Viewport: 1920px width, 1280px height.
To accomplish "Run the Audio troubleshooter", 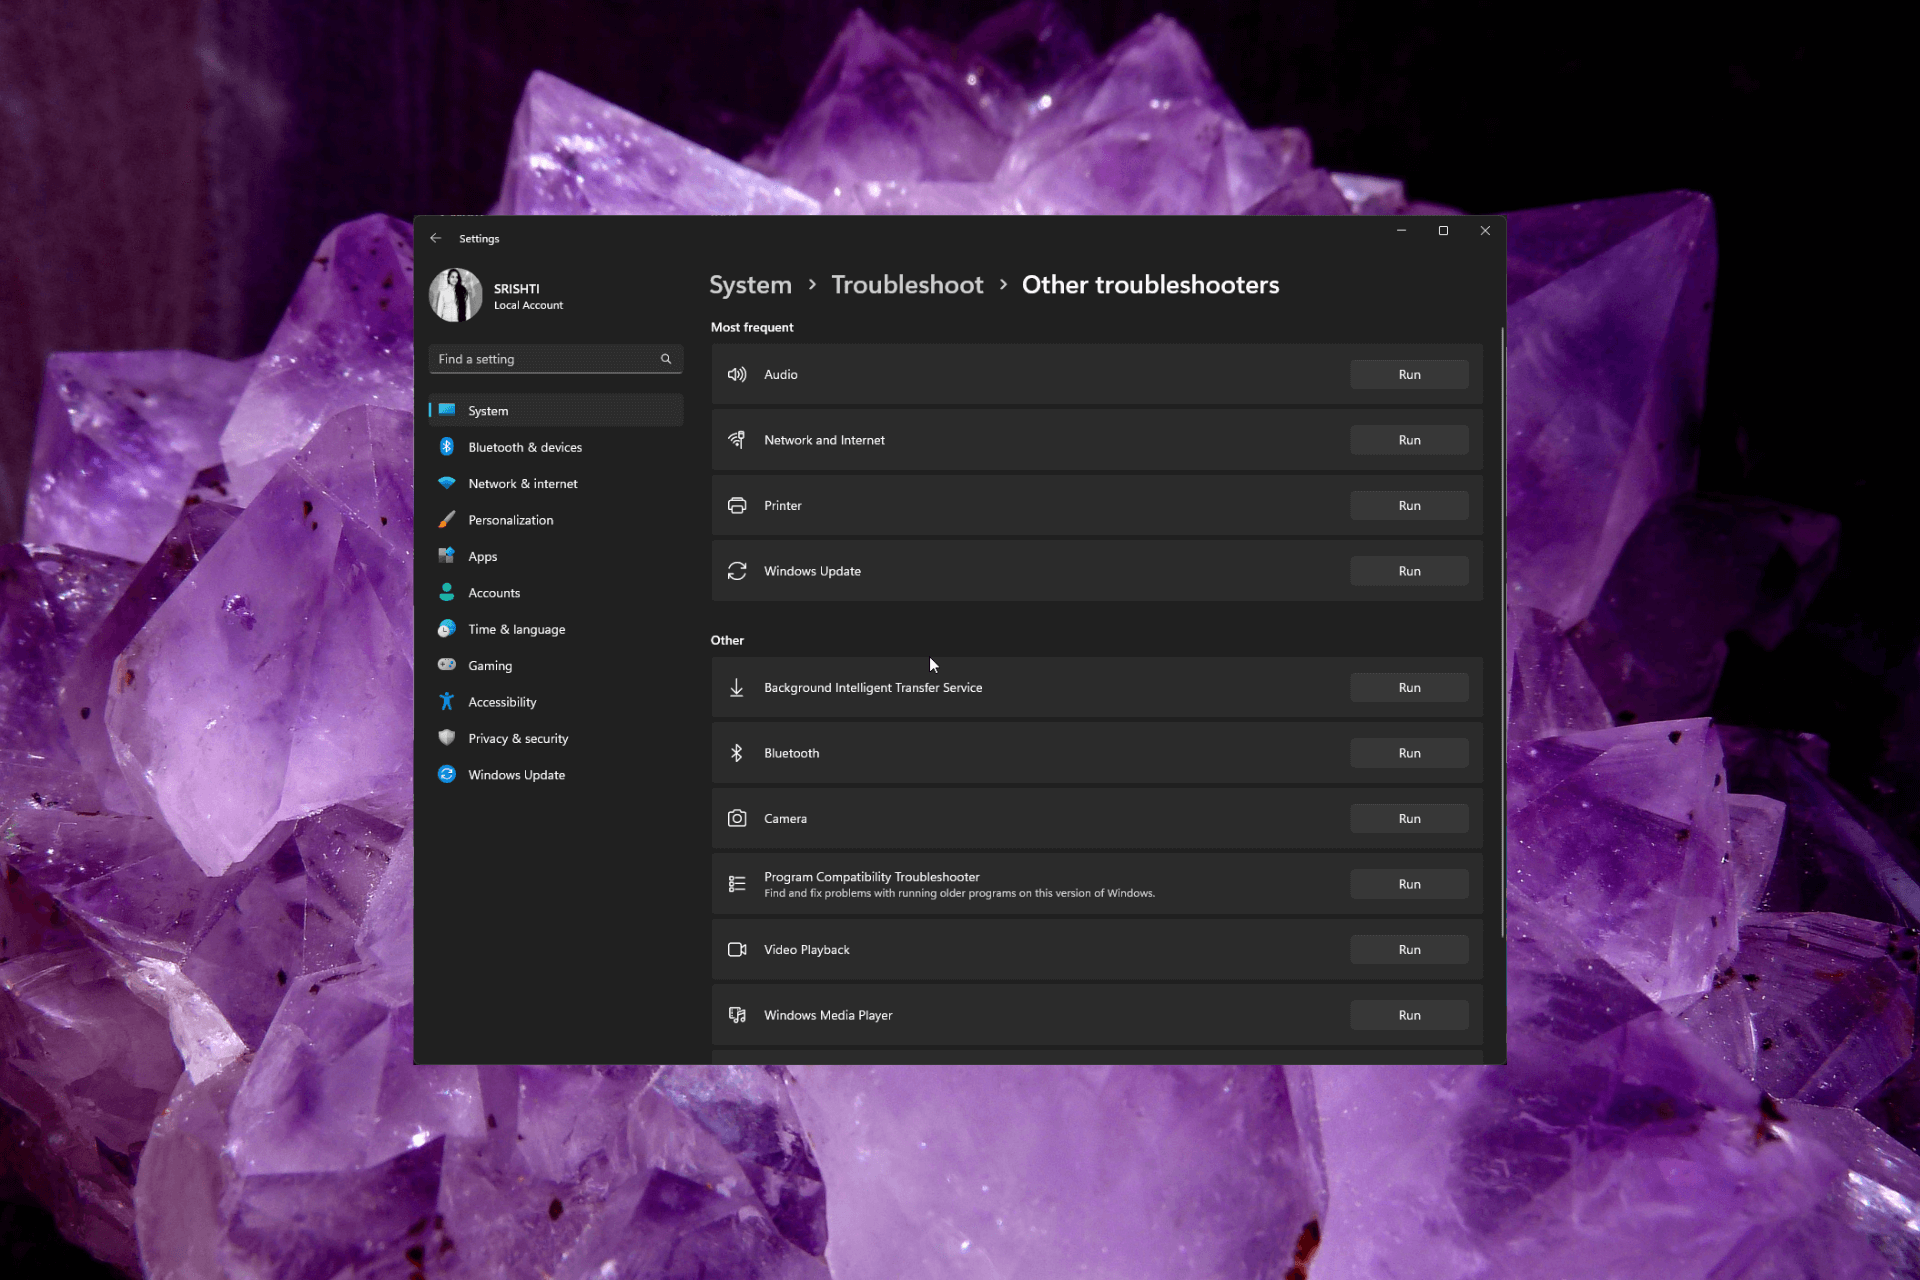I will pos(1409,374).
